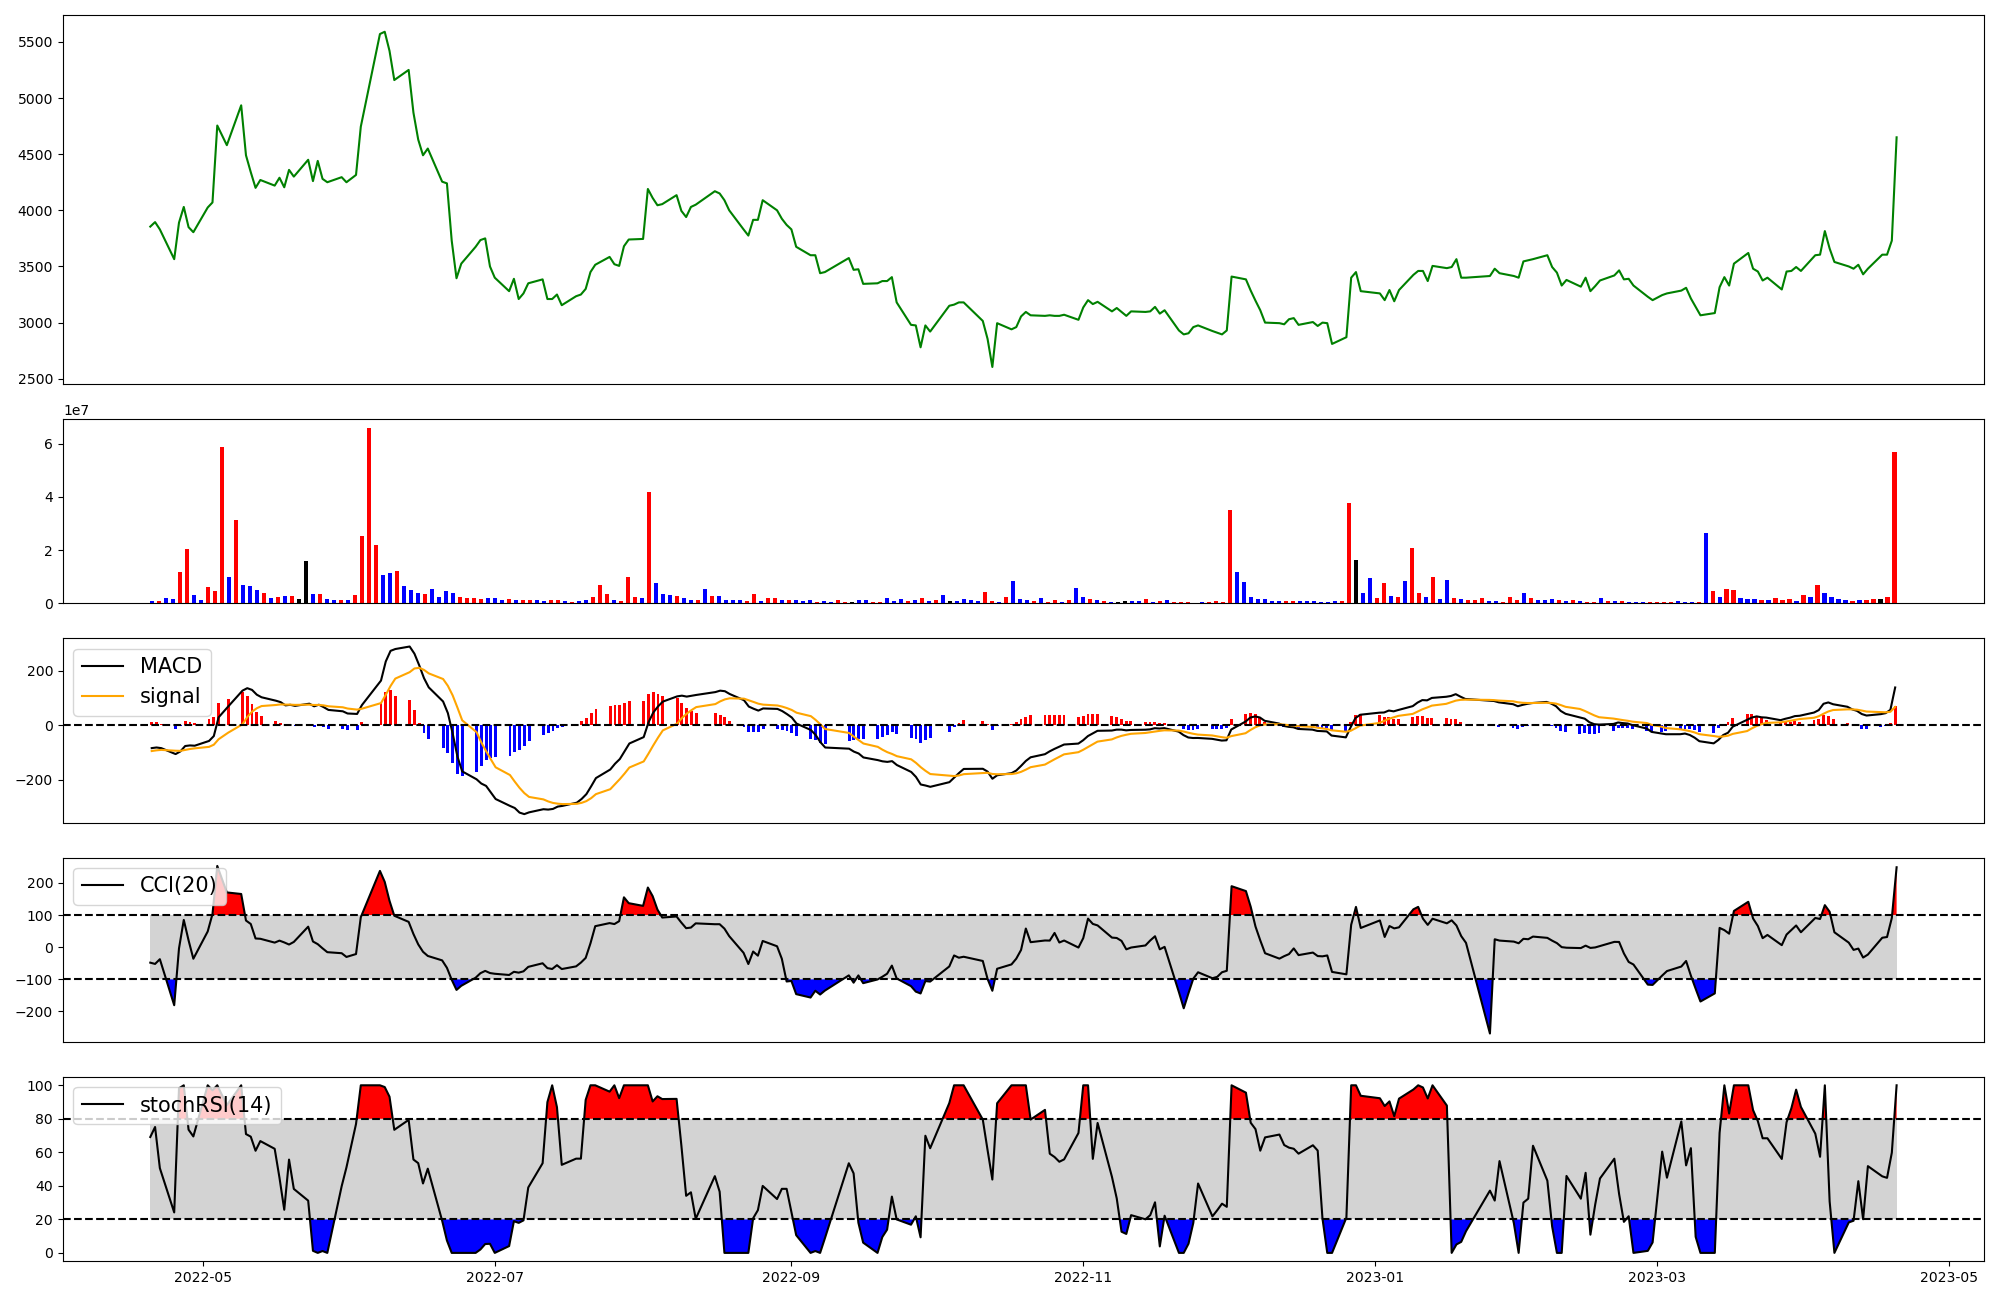This screenshot has height=1300, width=2000.
Task: Click the 2500 price axis label
Action: (x=35, y=379)
